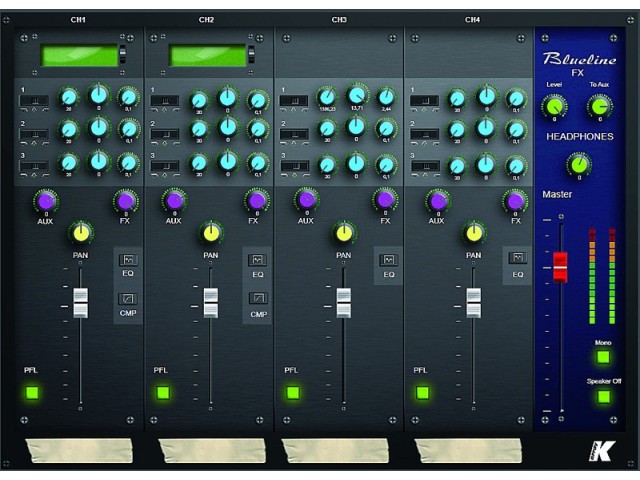640x480 pixels.
Task: Click the tape label under CH1
Action: 79,451
